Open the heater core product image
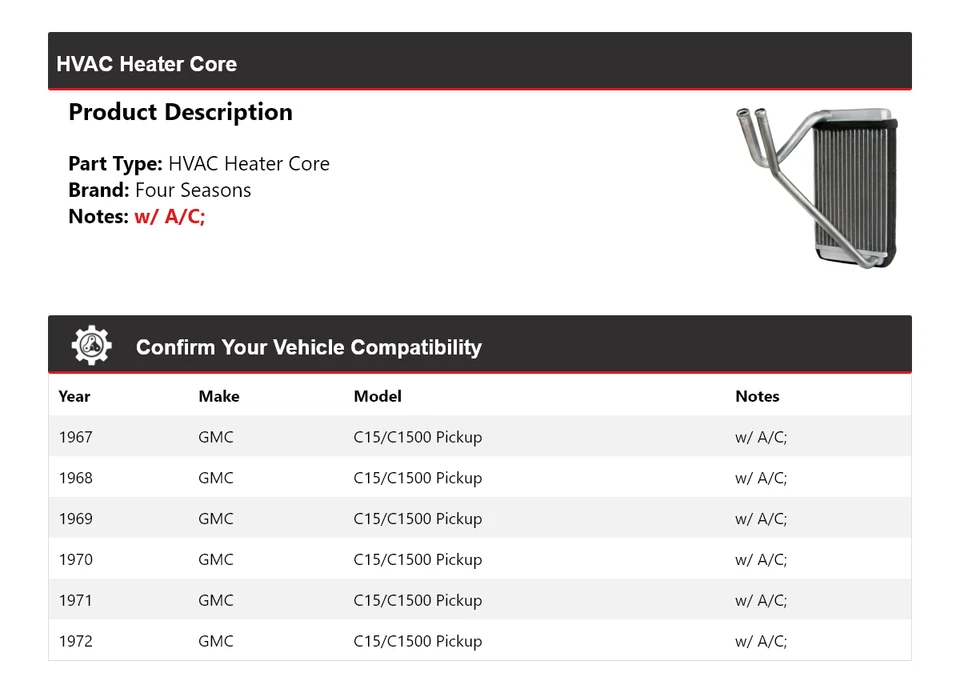The width and height of the screenshot is (960, 693). tap(816, 185)
